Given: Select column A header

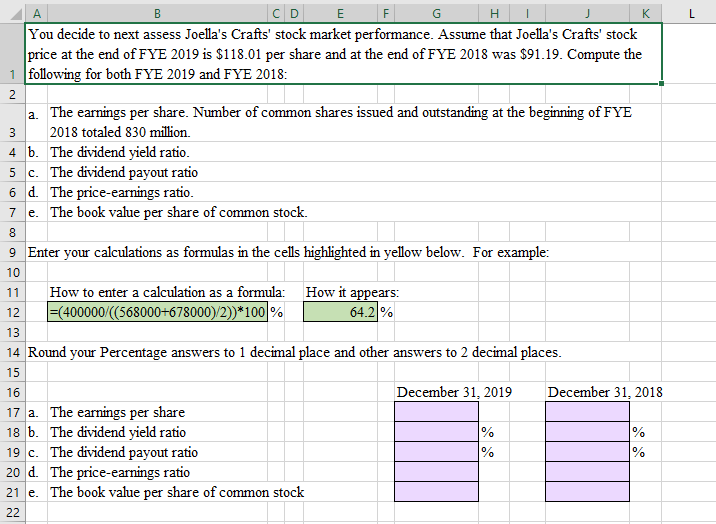Looking at the screenshot, I should [37, 14].
